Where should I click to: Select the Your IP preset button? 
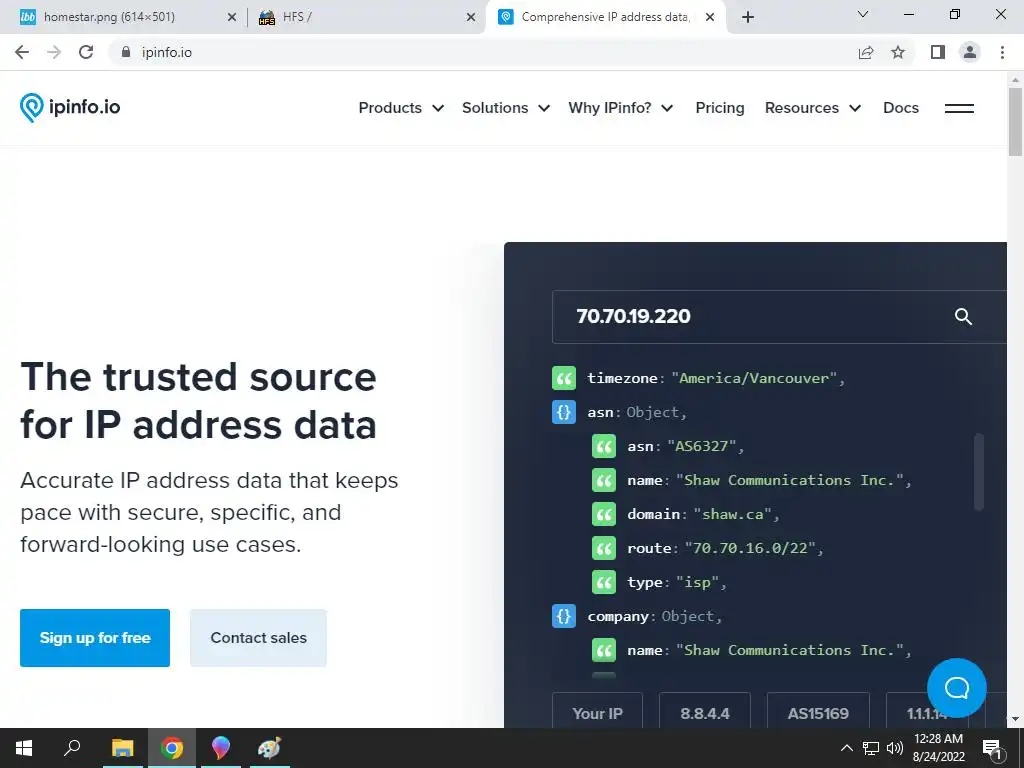(x=598, y=713)
